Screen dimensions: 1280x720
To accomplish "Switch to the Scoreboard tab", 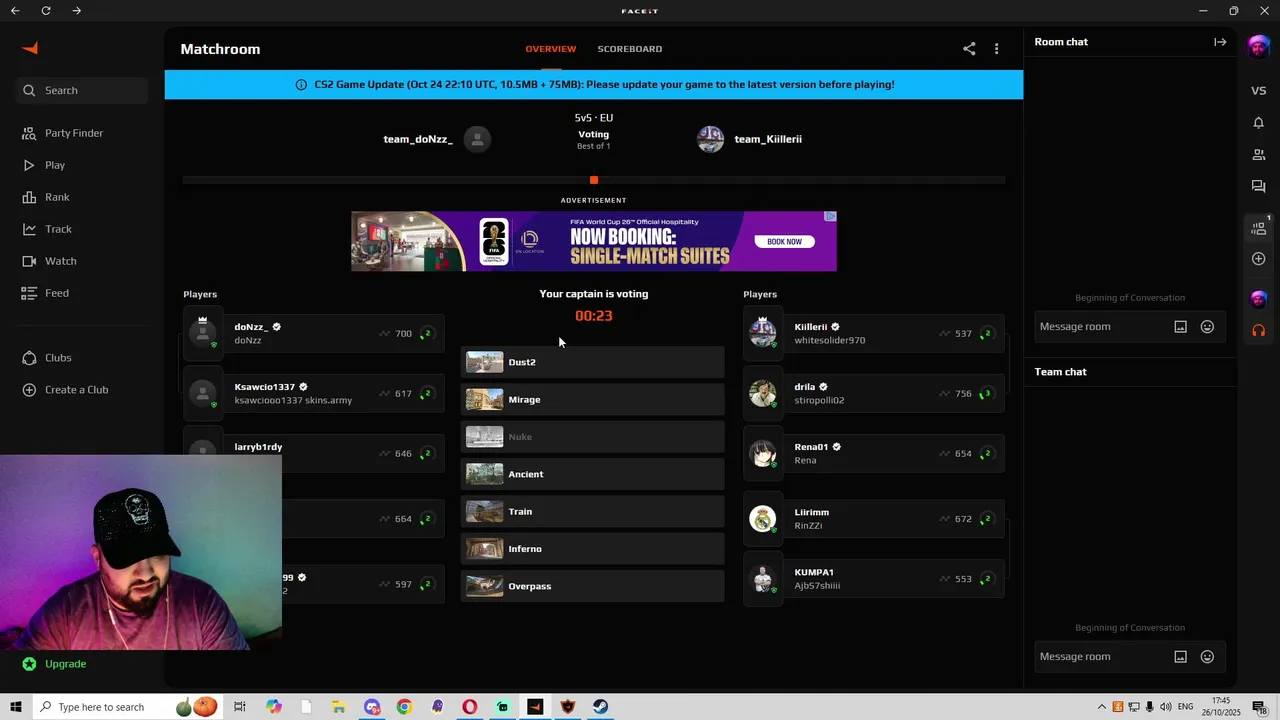I will pos(630,49).
